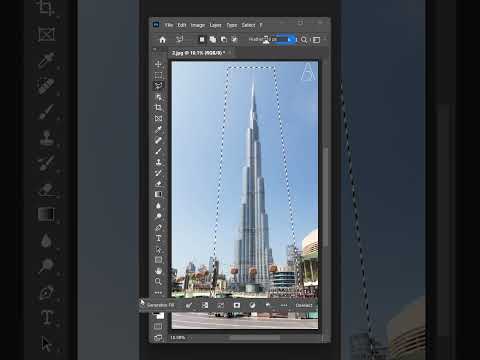This screenshot has width=480, height=360.
Task: Select the Path Selection tool
Action: coord(158,249)
